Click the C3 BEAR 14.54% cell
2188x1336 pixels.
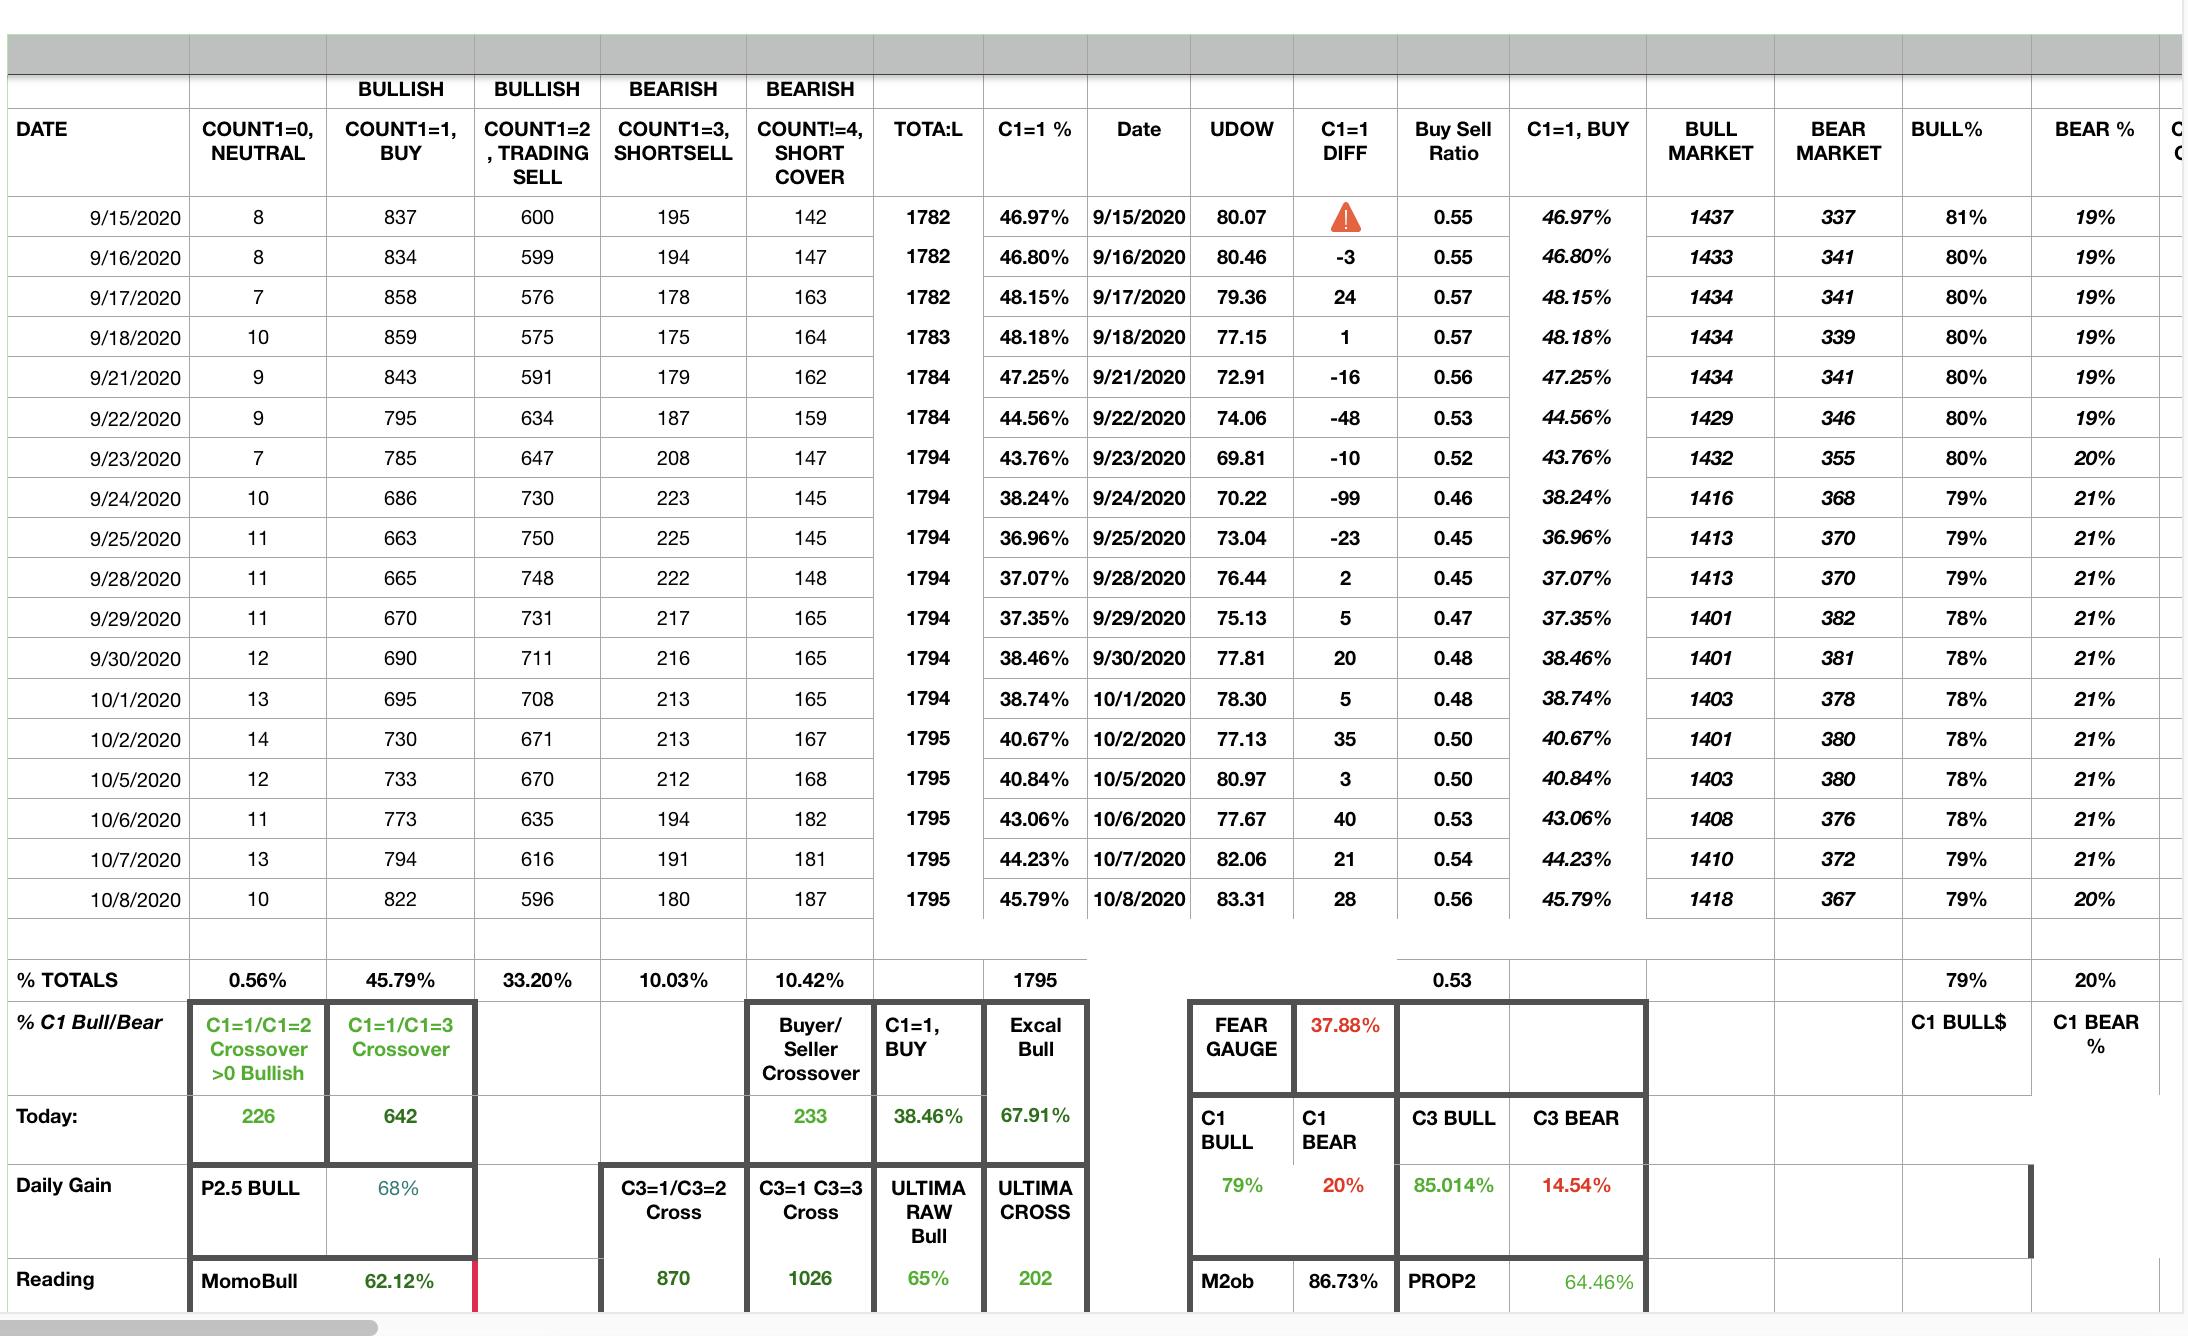pyautogui.click(x=1576, y=1185)
